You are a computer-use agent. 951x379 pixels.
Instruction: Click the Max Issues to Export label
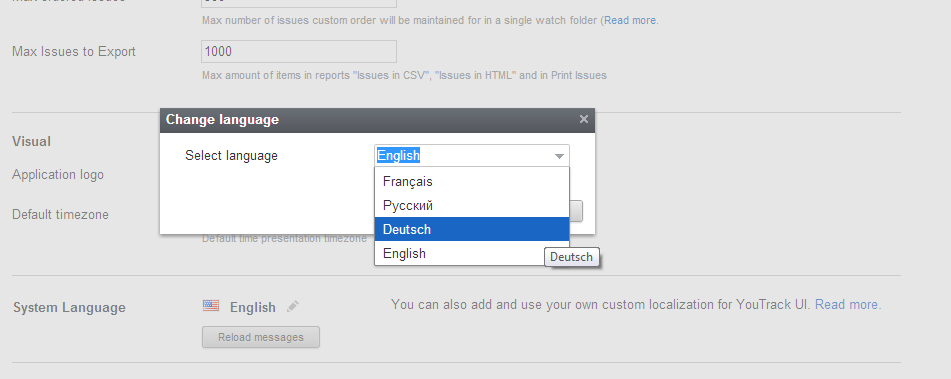coord(74,52)
